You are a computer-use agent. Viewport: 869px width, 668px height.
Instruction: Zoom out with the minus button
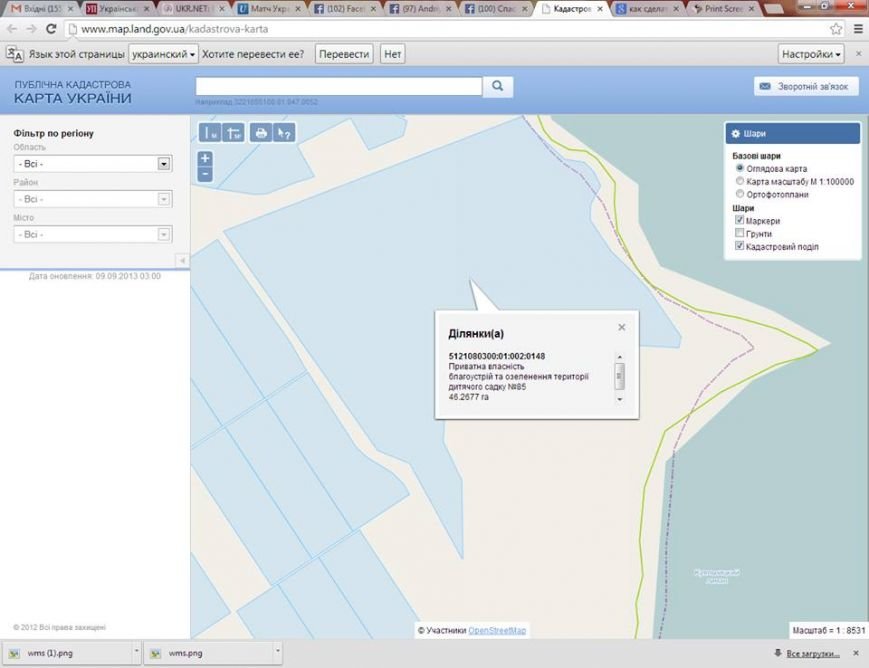click(x=205, y=174)
